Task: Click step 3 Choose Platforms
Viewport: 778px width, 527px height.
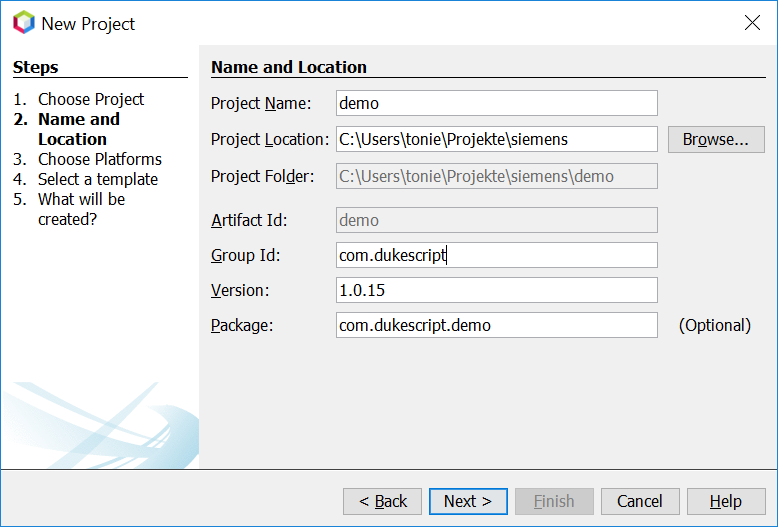Action: tap(99, 159)
